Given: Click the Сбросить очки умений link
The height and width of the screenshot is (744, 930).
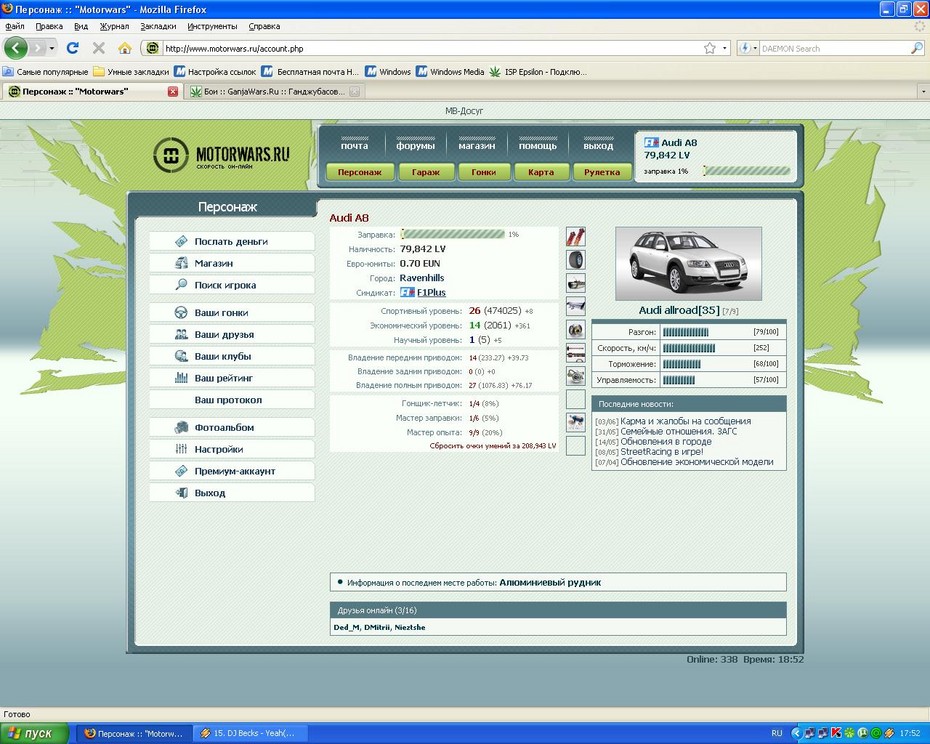Looking at the screenshot, I should click(493, 446).
